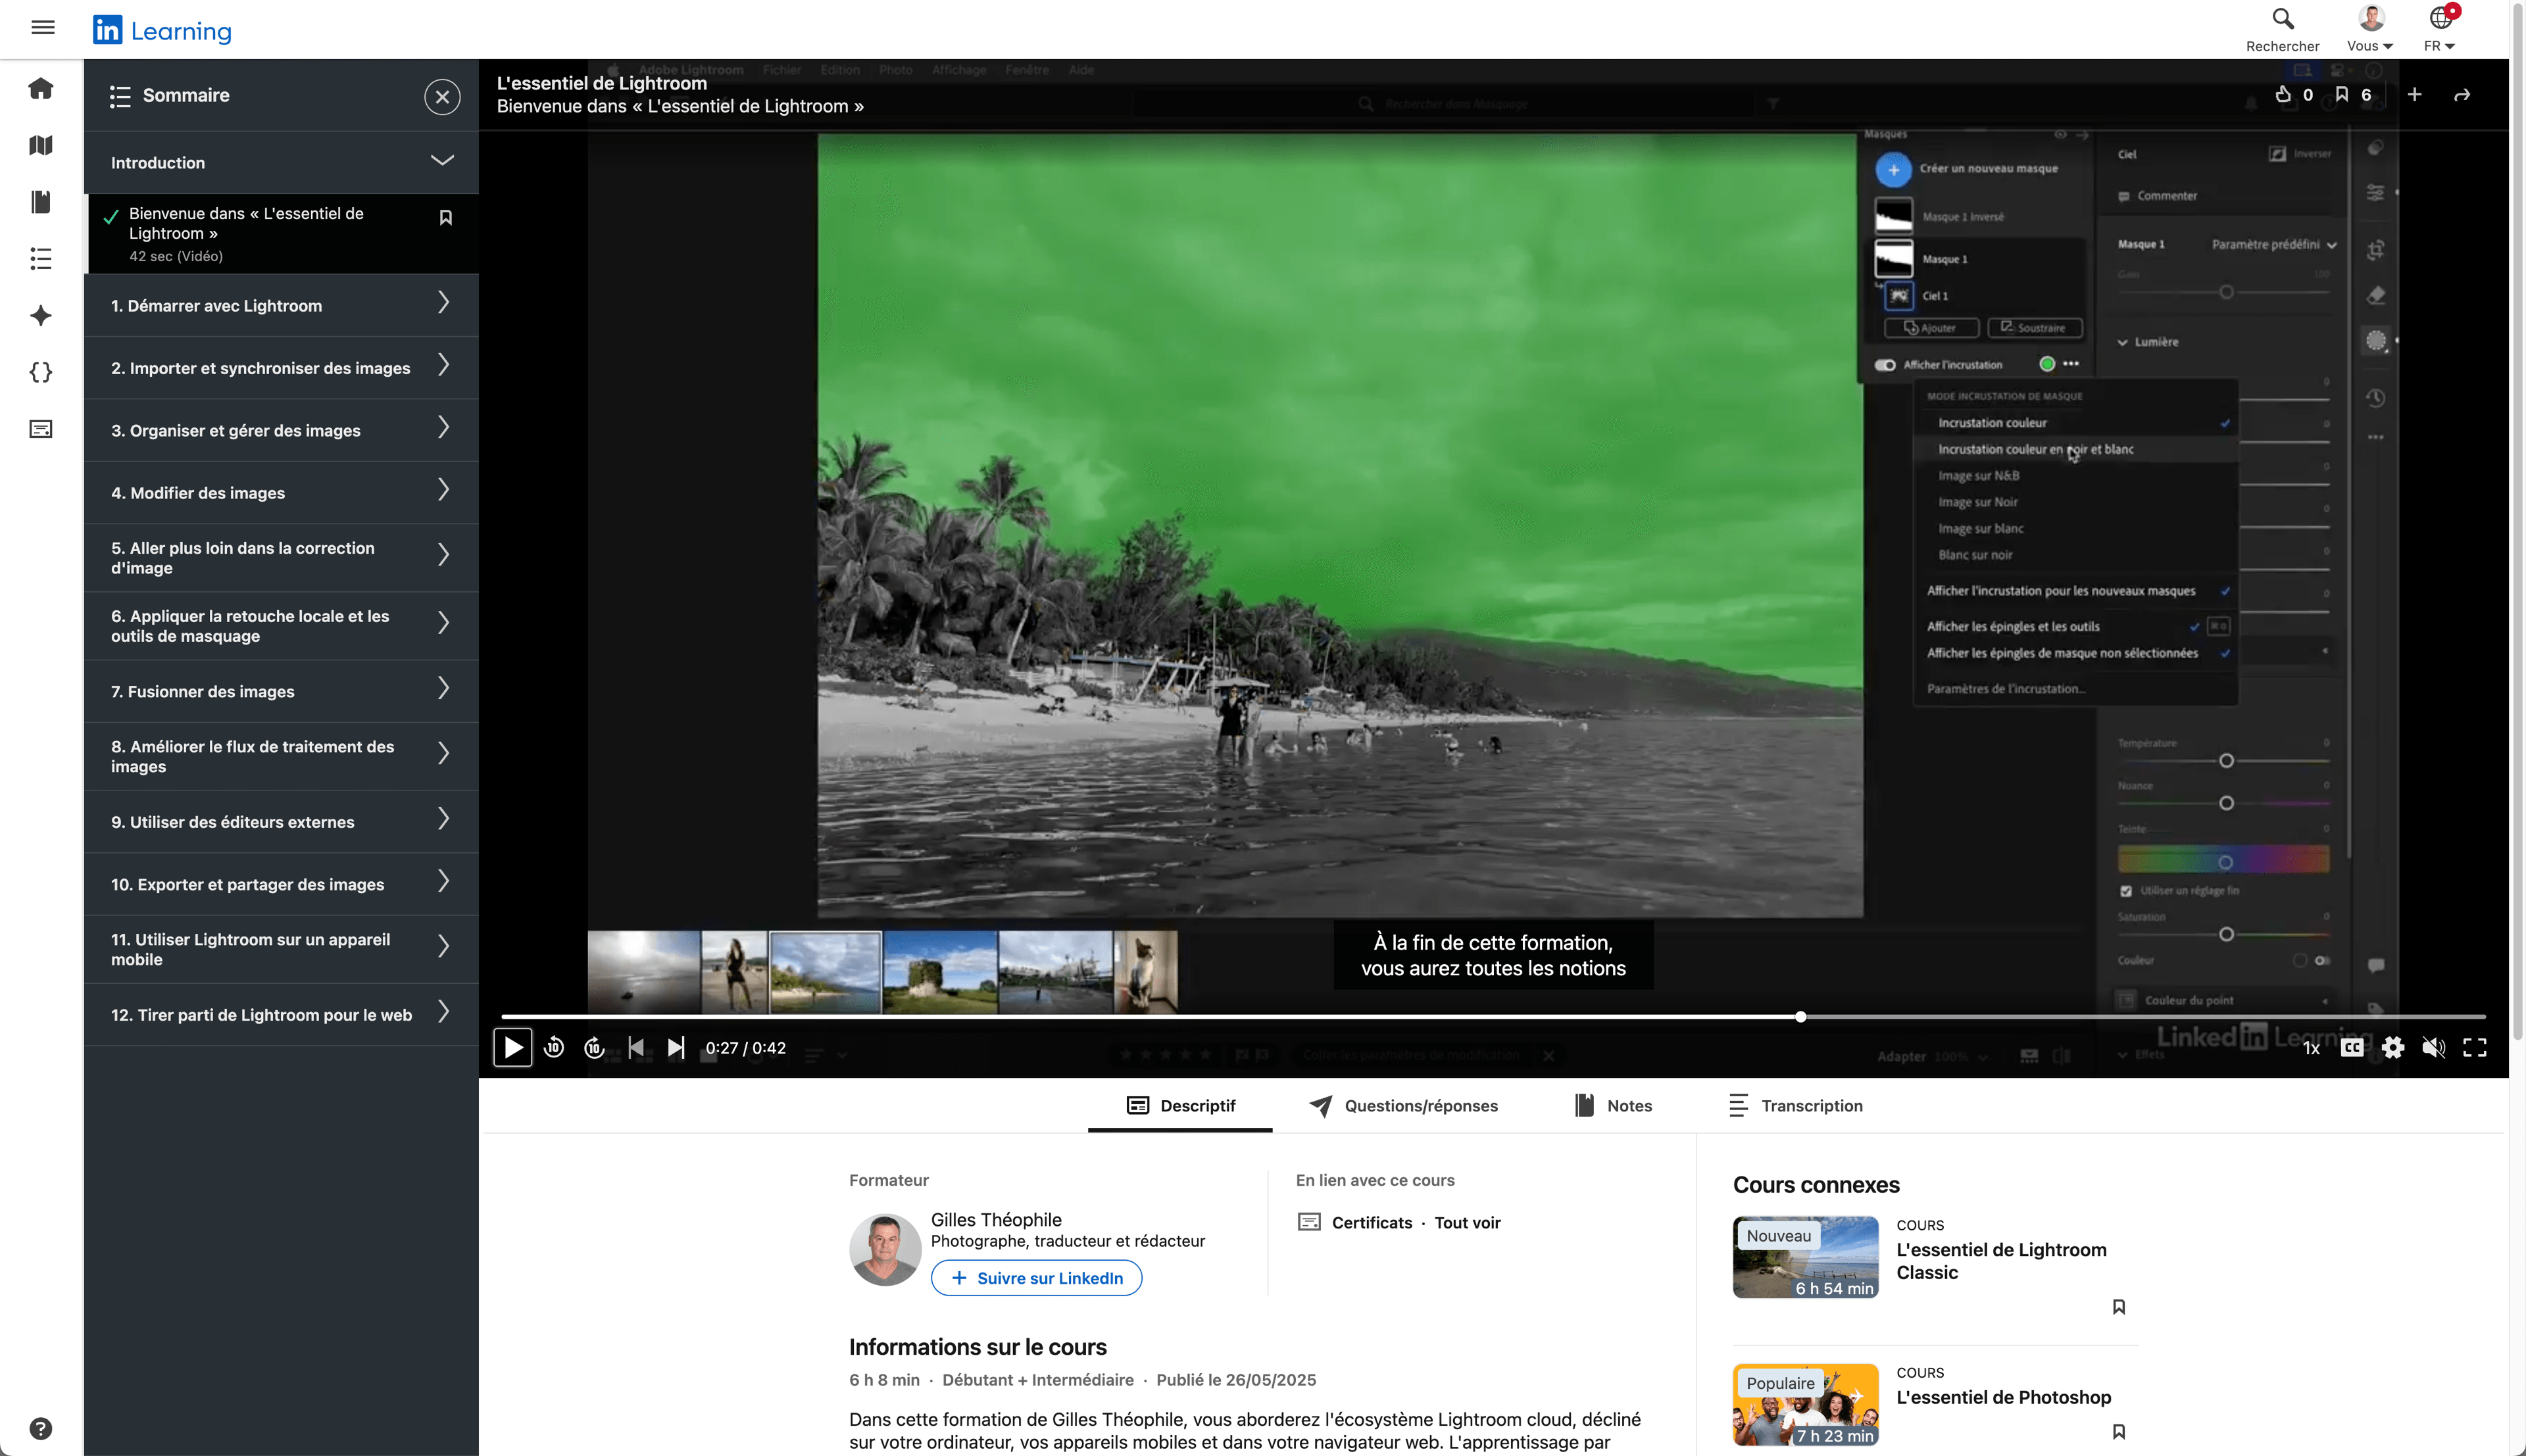Viewport: 2526px width, 1456px height.
Task: Click the video progress bar handle
Action: point(1800,1017)
